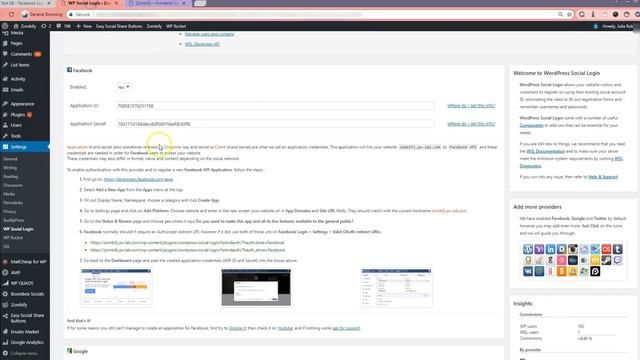Open second Facebook setup screenshot thumbnail

(256, 287)
